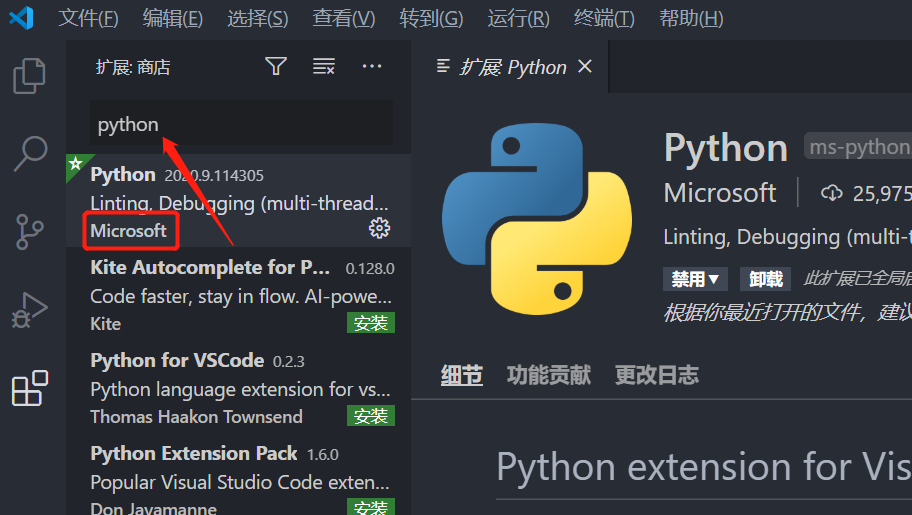This screenshot has height=515, width=912.
Task: Open 选择(S) menu
Action: click(258, 19)
